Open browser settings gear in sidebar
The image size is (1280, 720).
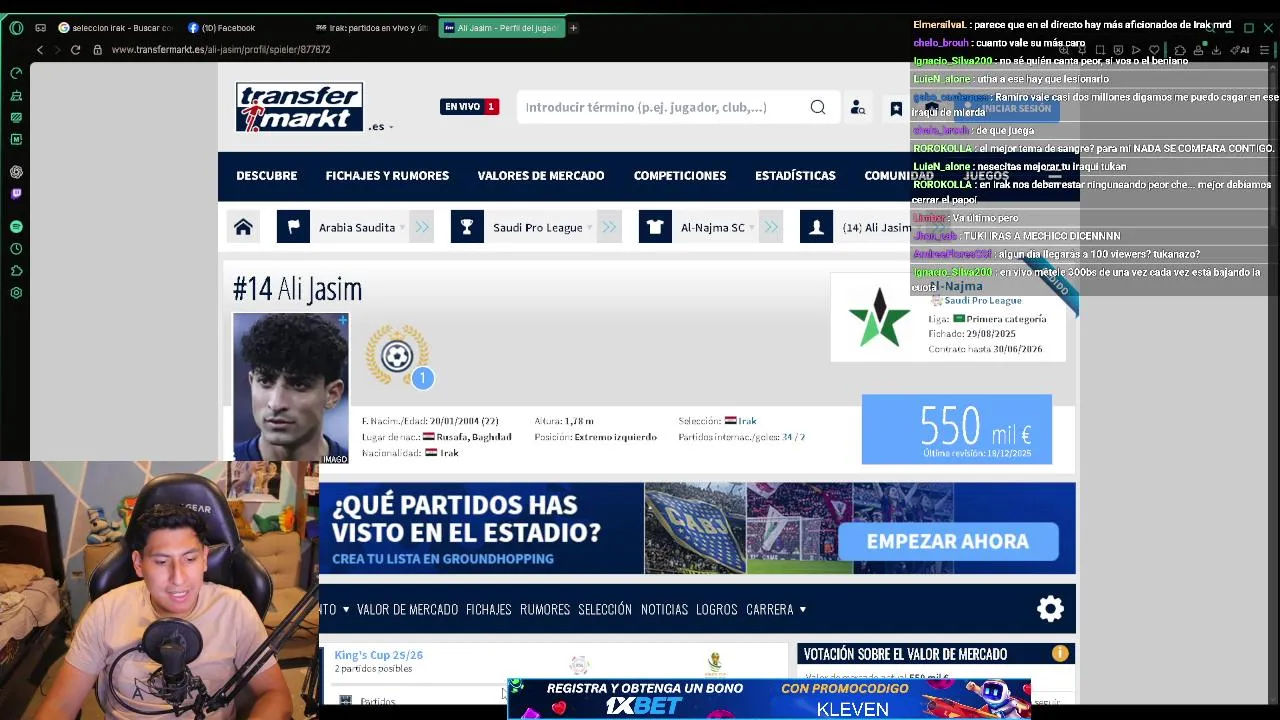pos(16,293)
